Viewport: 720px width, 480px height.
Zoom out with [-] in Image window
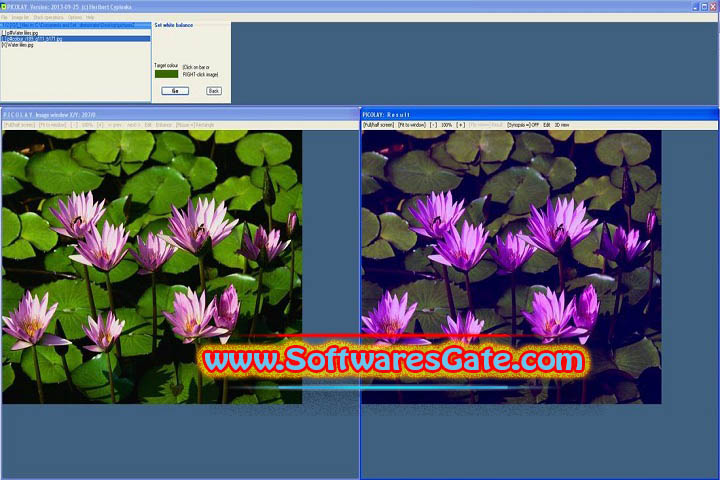[x=74, y=125]
